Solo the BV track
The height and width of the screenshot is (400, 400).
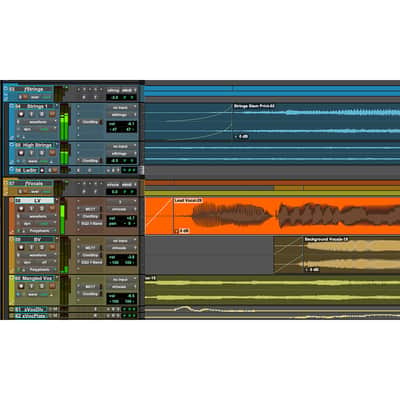point(42,248)
